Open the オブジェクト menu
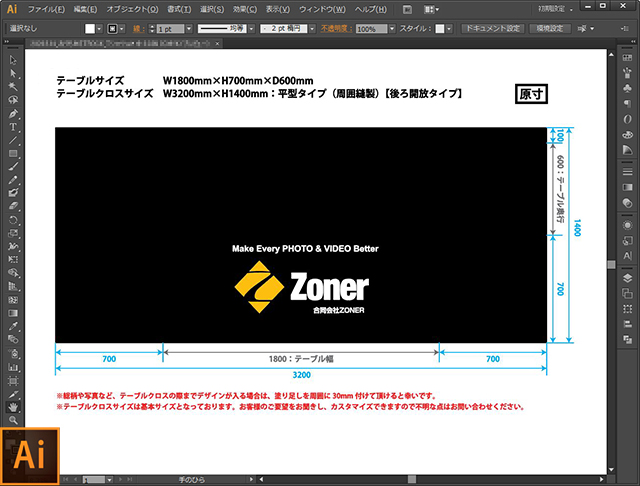Image resolution: width=640 pixels, height=486 pixels. pyautogui.click(x=132, y=9)
